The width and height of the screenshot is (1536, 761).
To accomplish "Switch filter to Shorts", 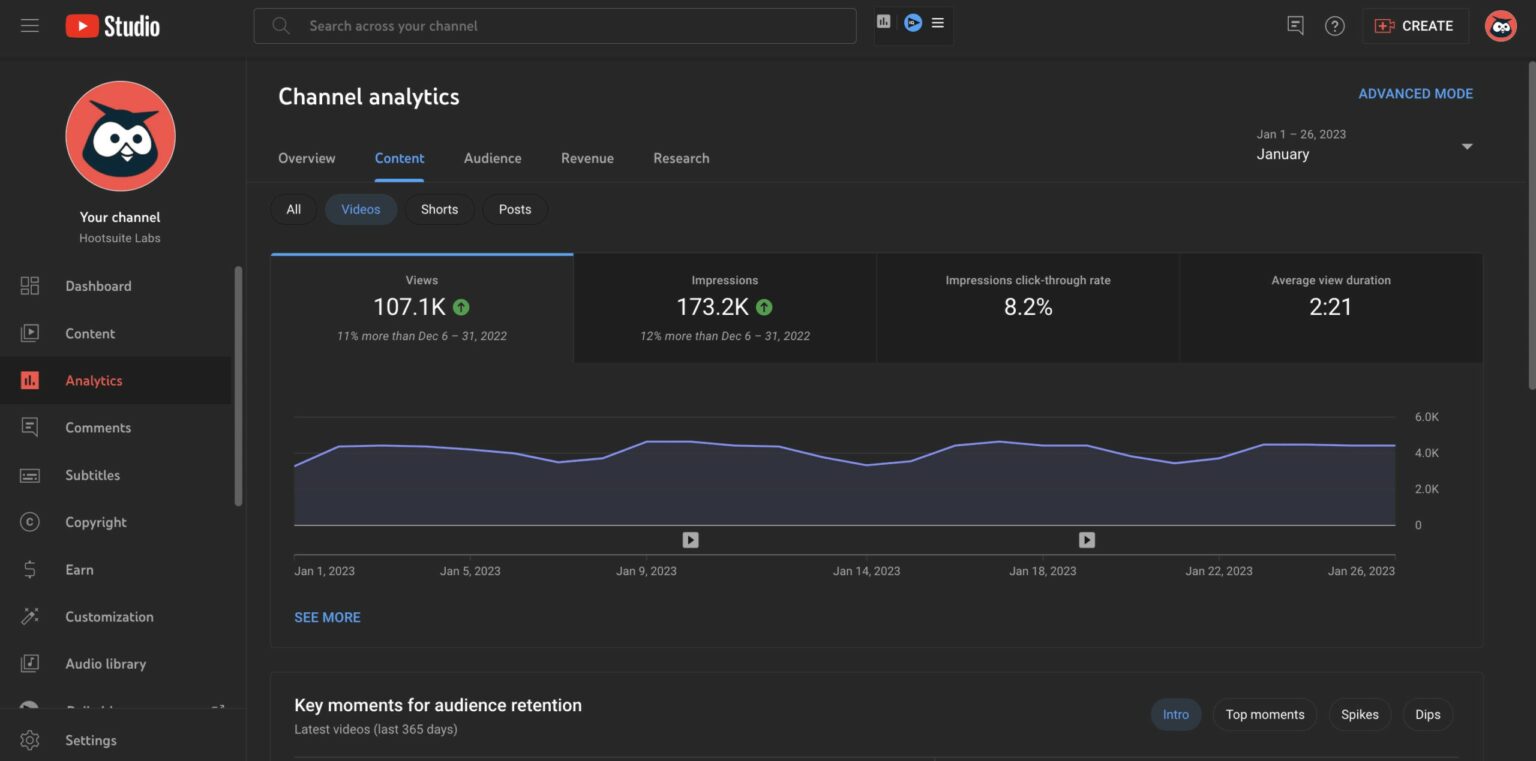I will pos(439,209).
